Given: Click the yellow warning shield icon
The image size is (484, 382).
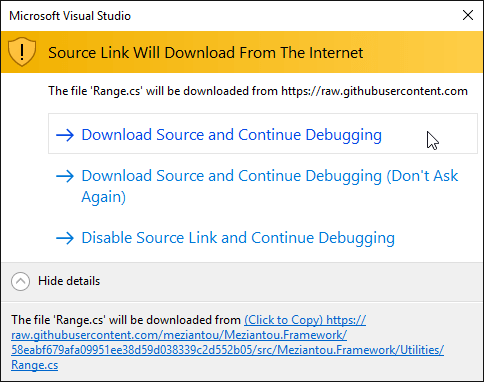Looking at the screenshot, I should tap(22, 52).
